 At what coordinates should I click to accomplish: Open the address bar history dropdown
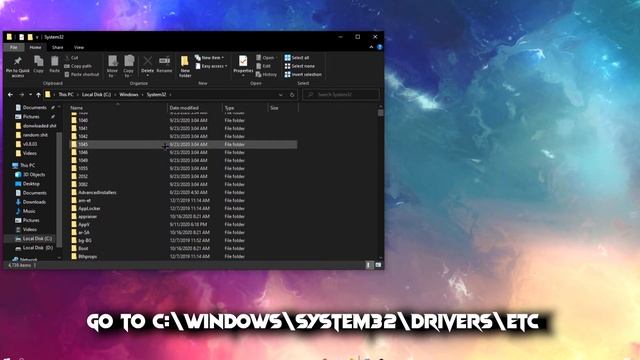[280, 95]
